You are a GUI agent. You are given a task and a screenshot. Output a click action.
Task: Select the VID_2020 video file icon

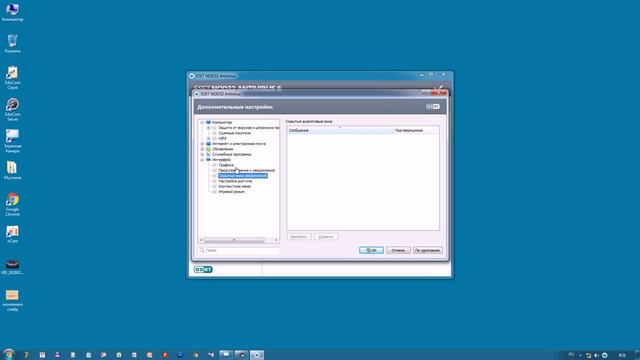(x=12, y=267)
